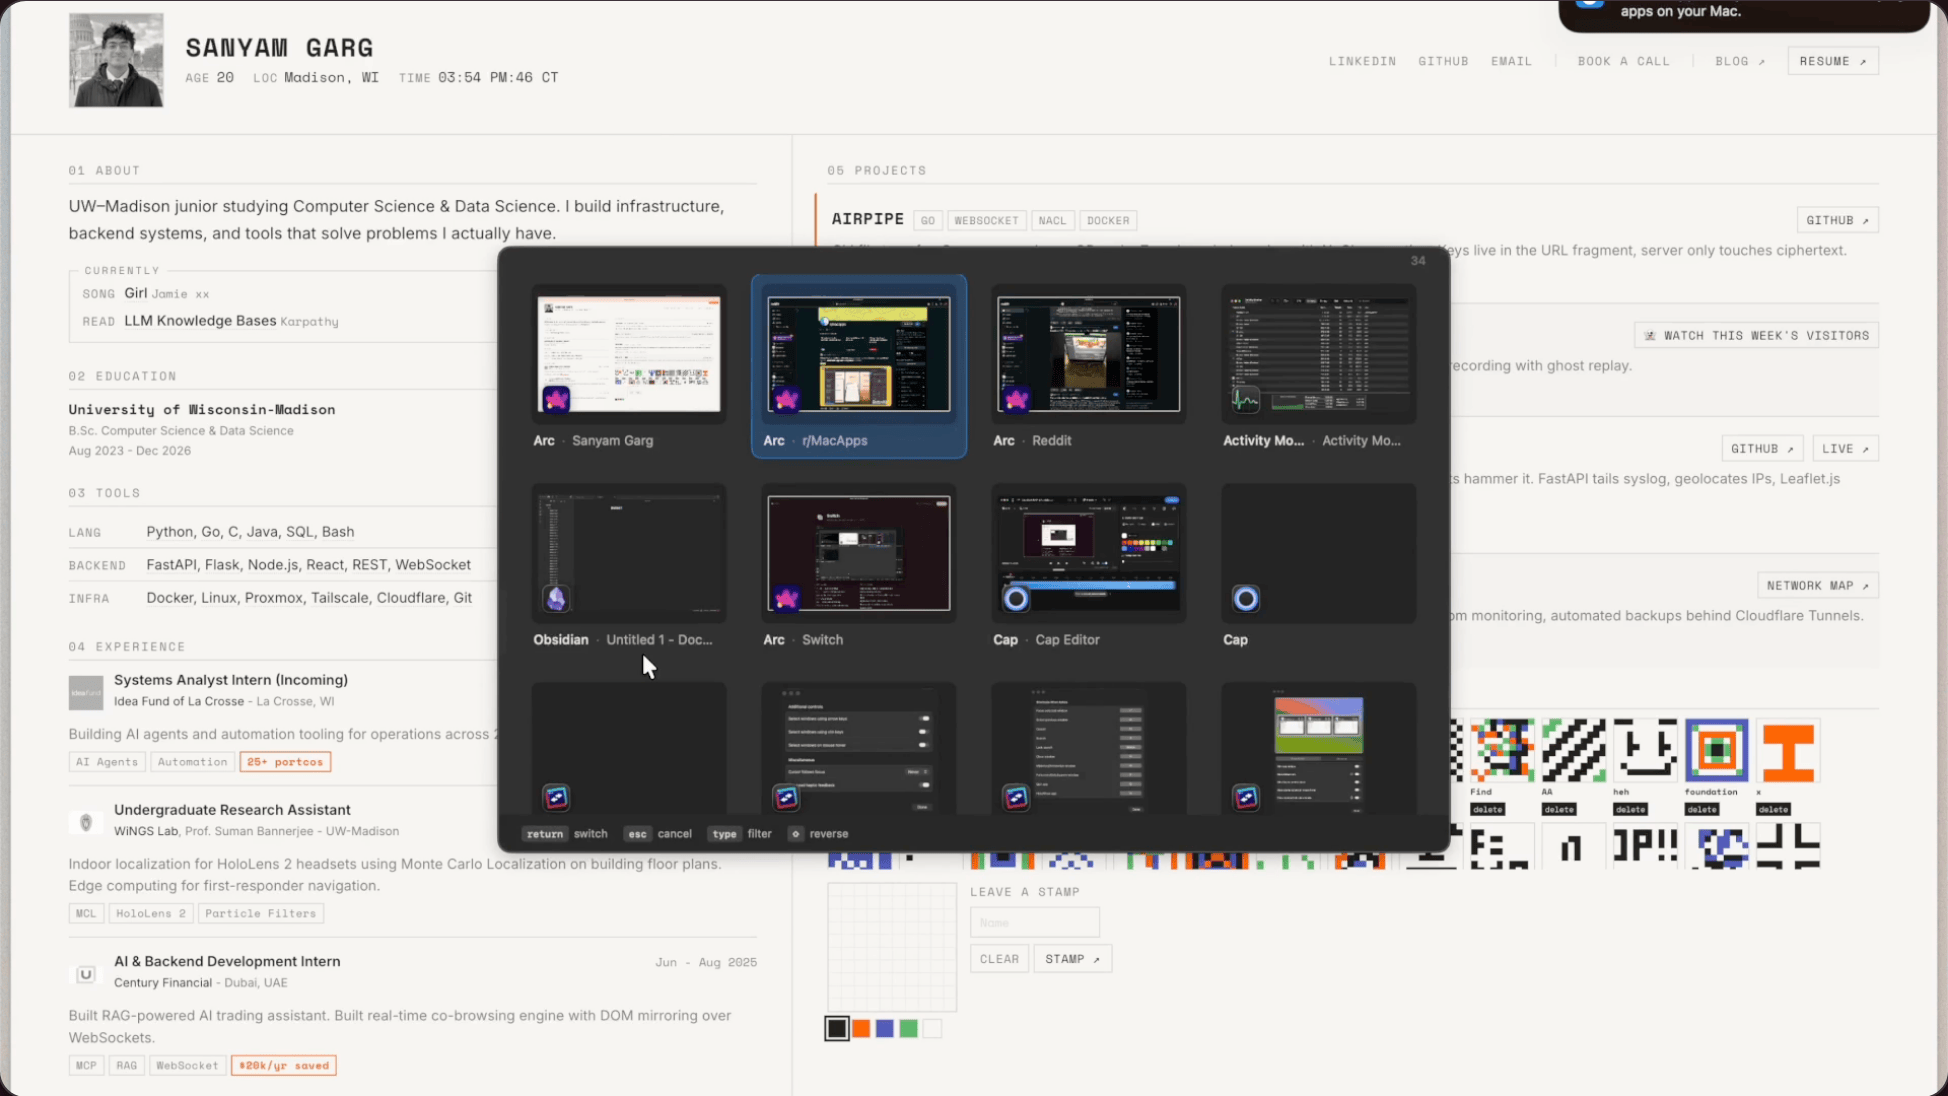
Task: Click the Switch app icon on the empty bottom-row window
Action: 556,797
